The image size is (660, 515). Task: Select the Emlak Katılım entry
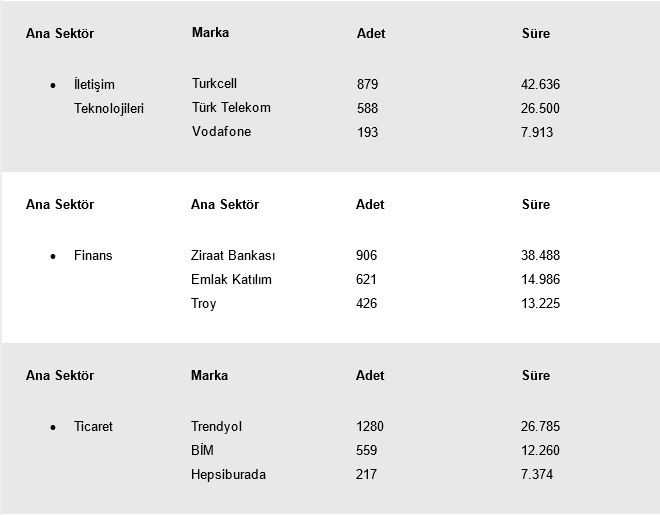(231, 279)
